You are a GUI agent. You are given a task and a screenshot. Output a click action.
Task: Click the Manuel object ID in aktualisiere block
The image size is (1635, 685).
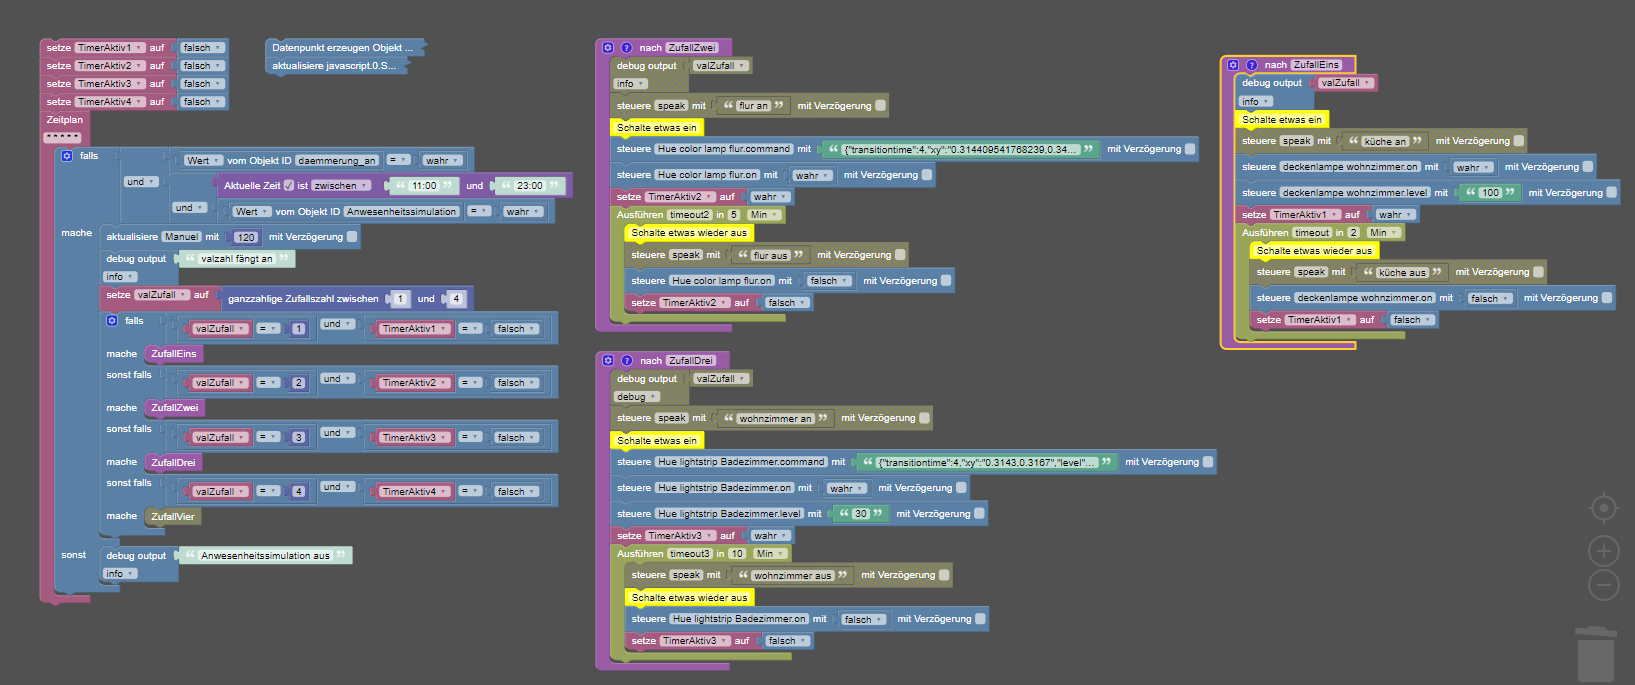point(182,237)
